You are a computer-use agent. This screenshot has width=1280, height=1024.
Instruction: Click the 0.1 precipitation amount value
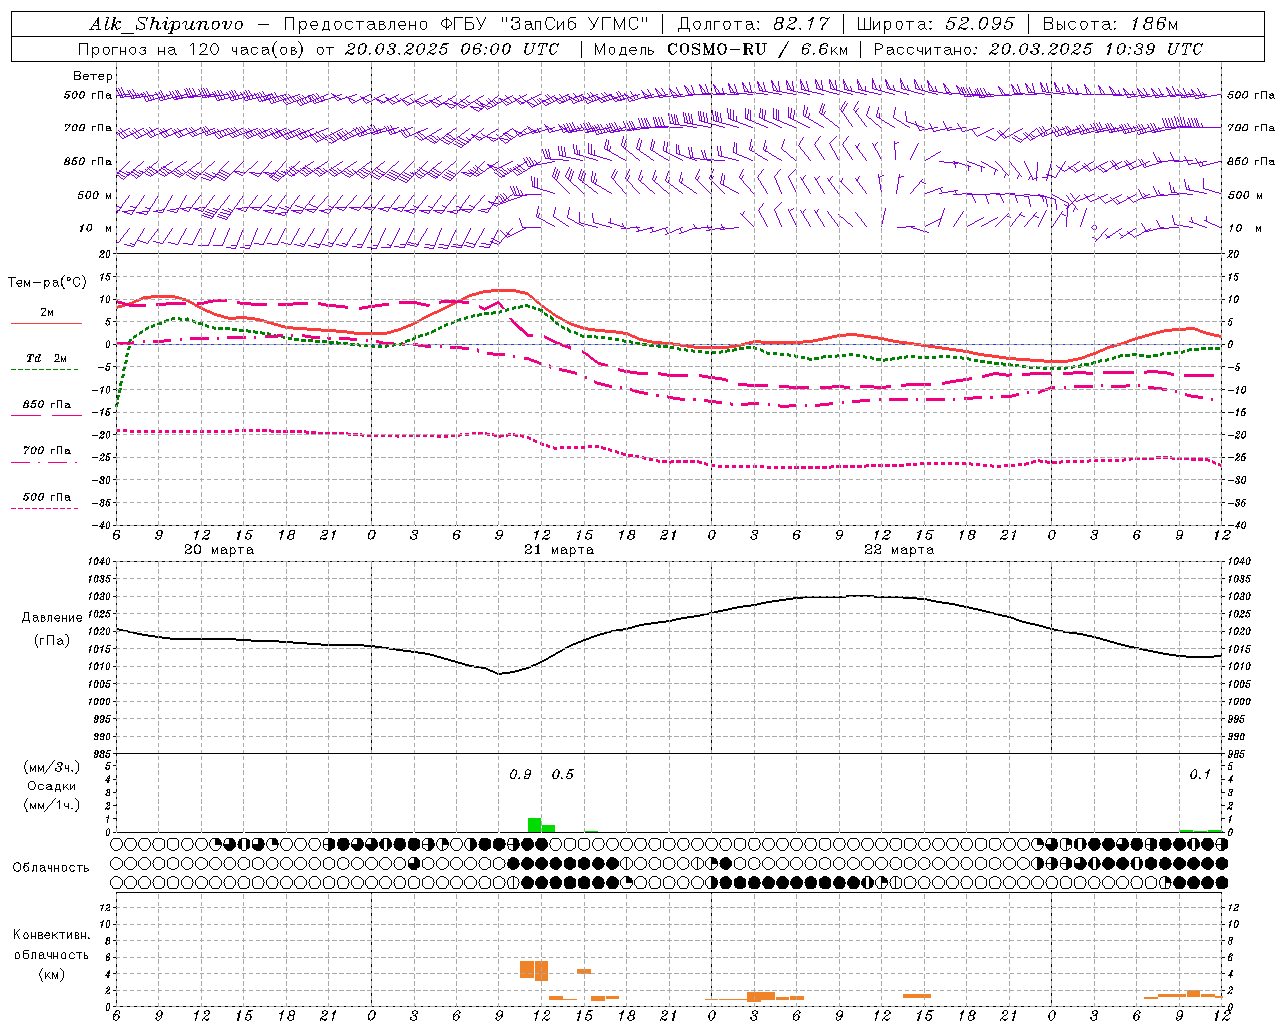[1200, 775]
